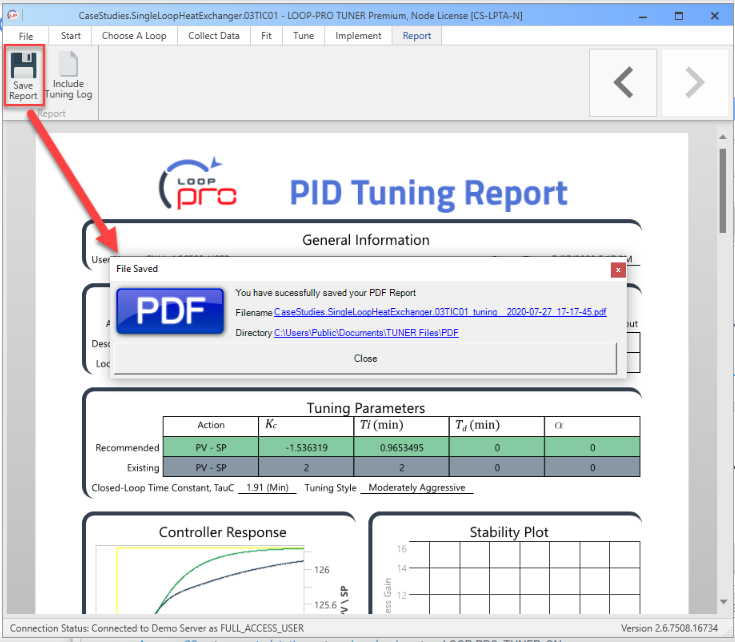Viewport: 735px width, 642px height.
Task: Toggle Include Tuning Log document icon
Action: point(68,64)
